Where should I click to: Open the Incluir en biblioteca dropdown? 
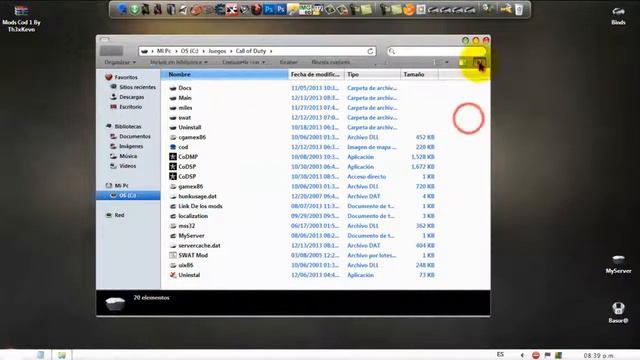pos(179,62)
